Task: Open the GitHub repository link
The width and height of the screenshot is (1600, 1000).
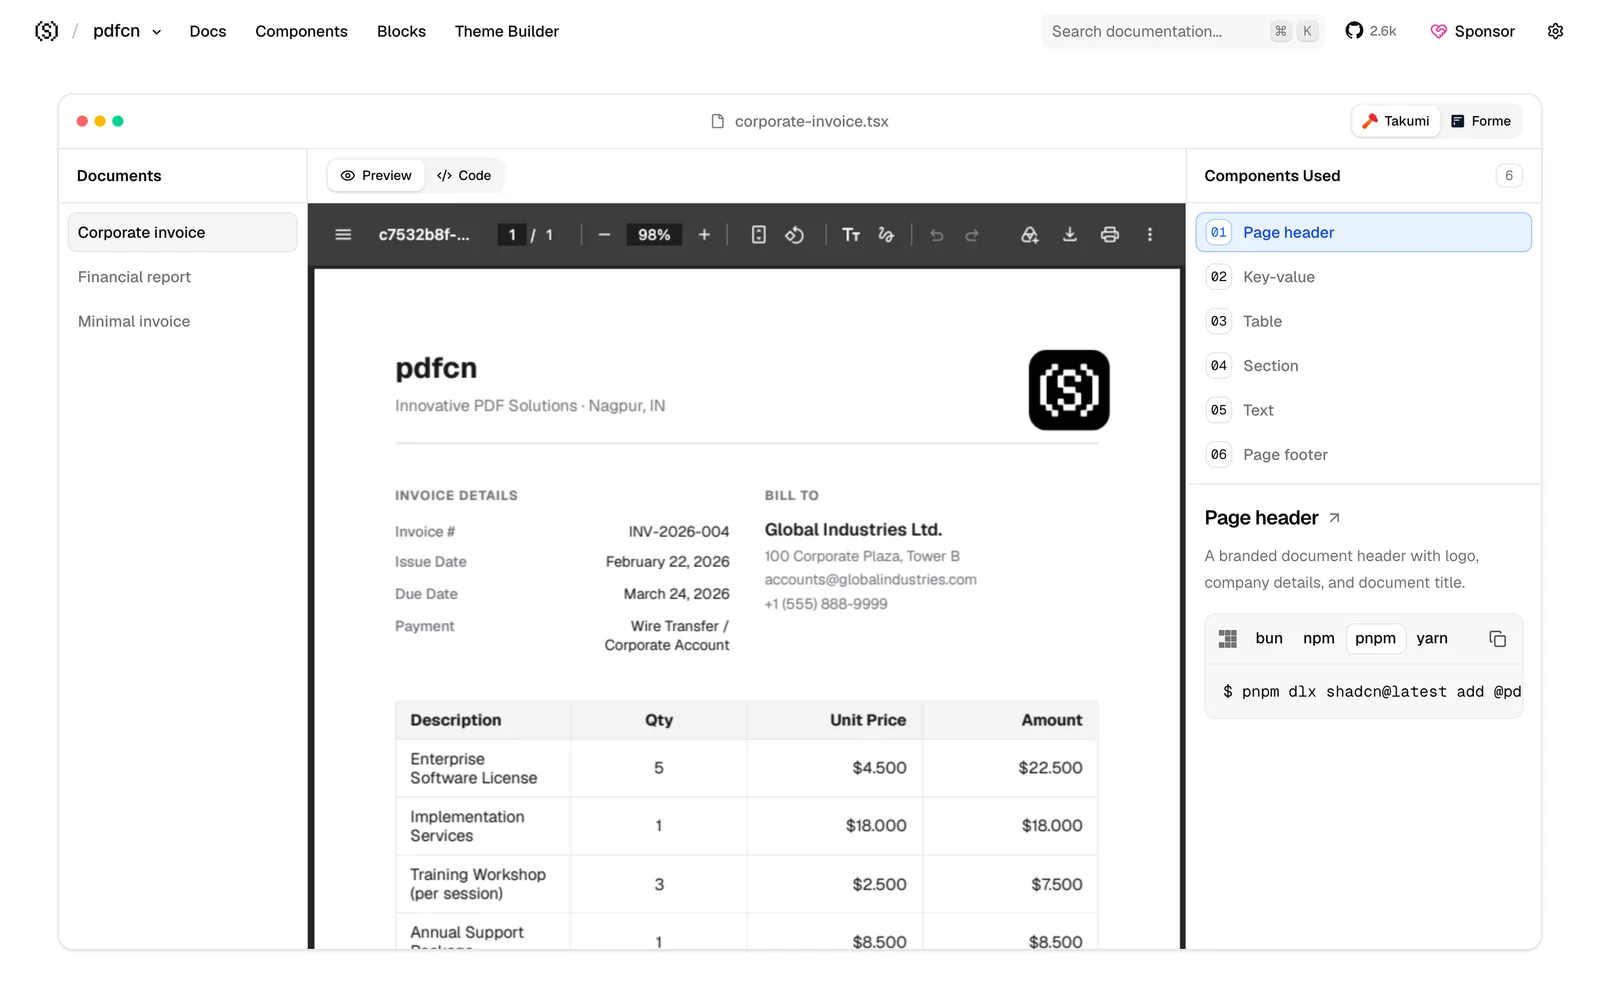Action: (x=1371, y=31)
